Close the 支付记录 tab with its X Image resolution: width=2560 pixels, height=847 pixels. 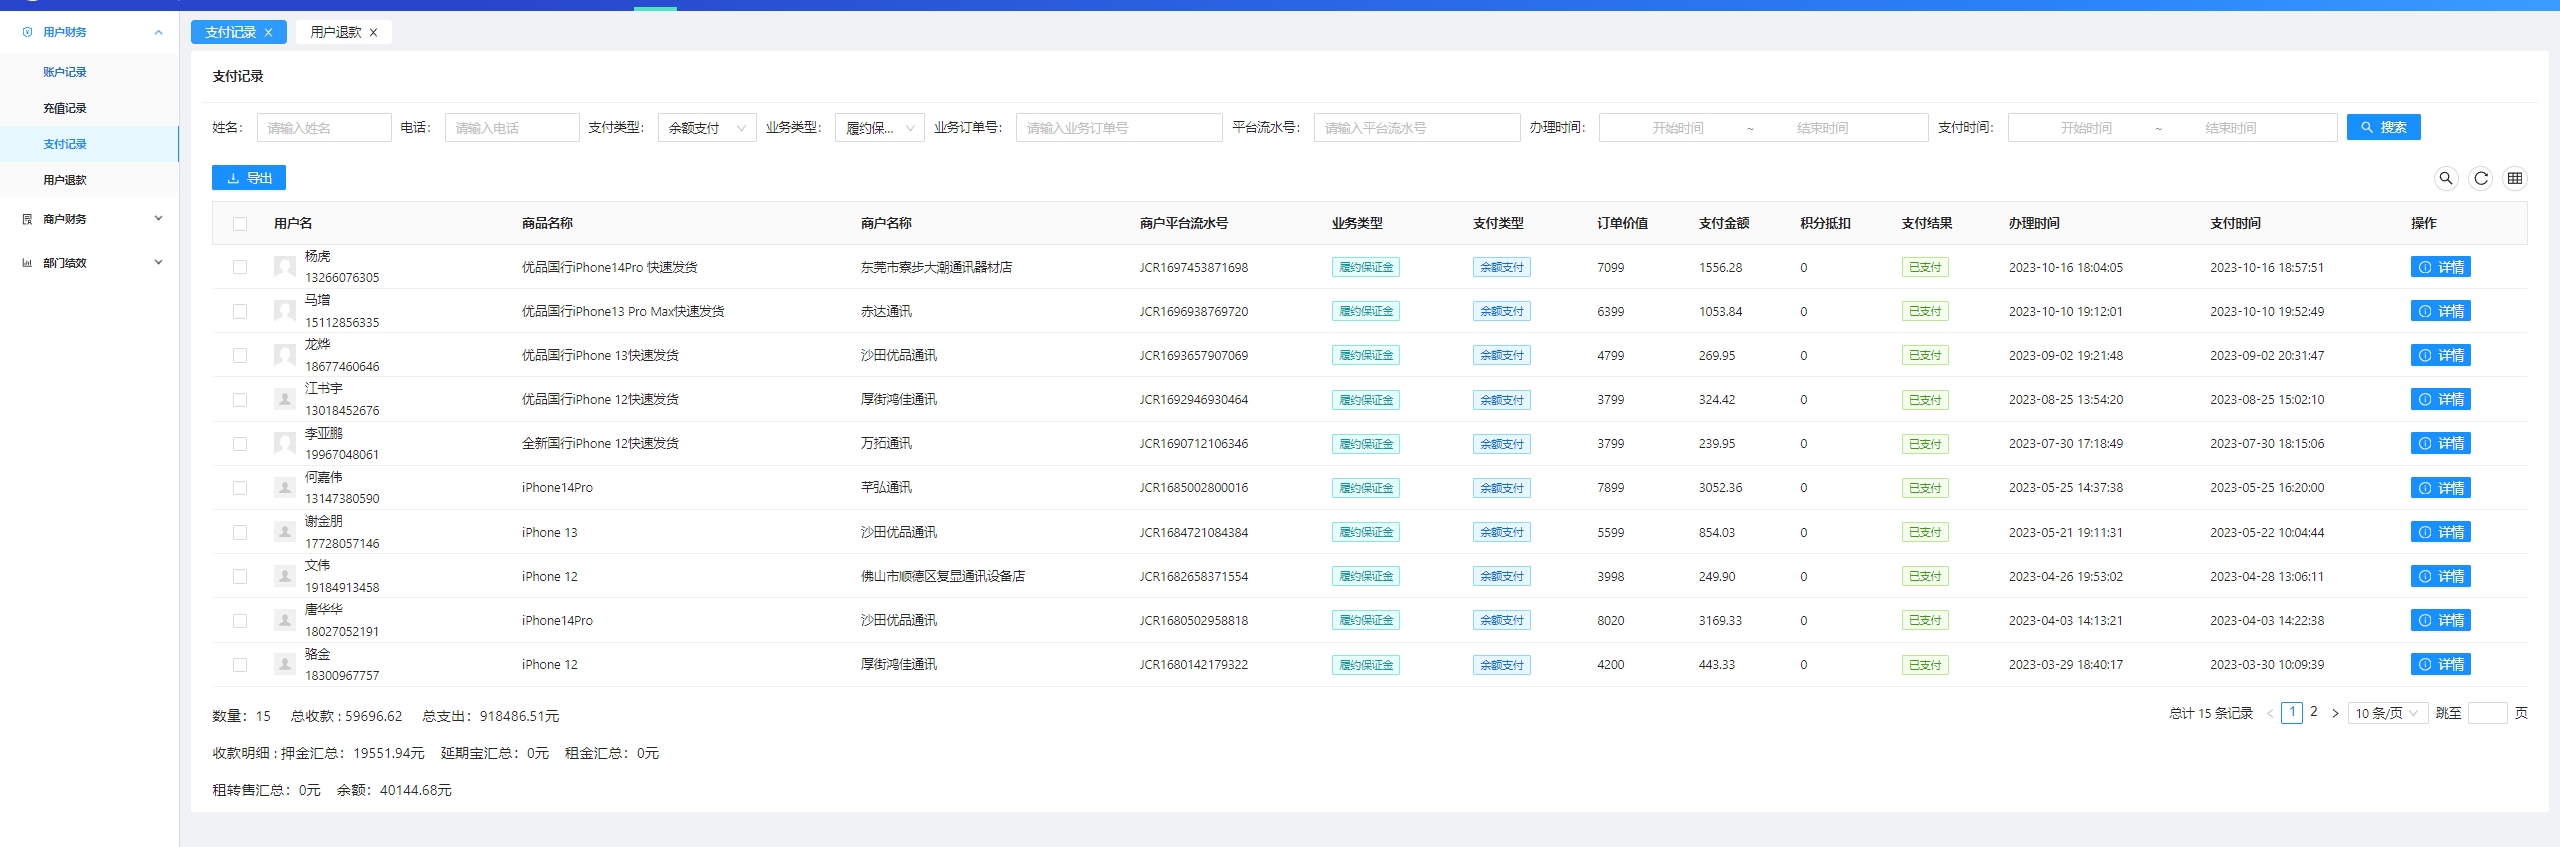click(268, 33)
